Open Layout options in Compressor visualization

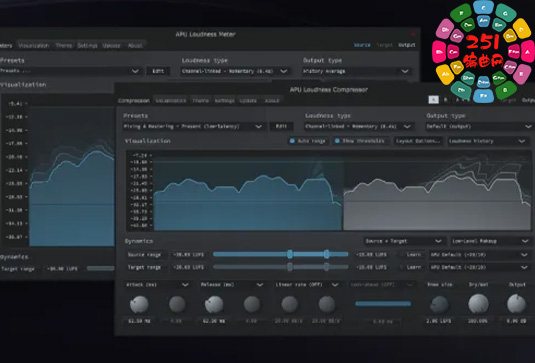(418, 141)
